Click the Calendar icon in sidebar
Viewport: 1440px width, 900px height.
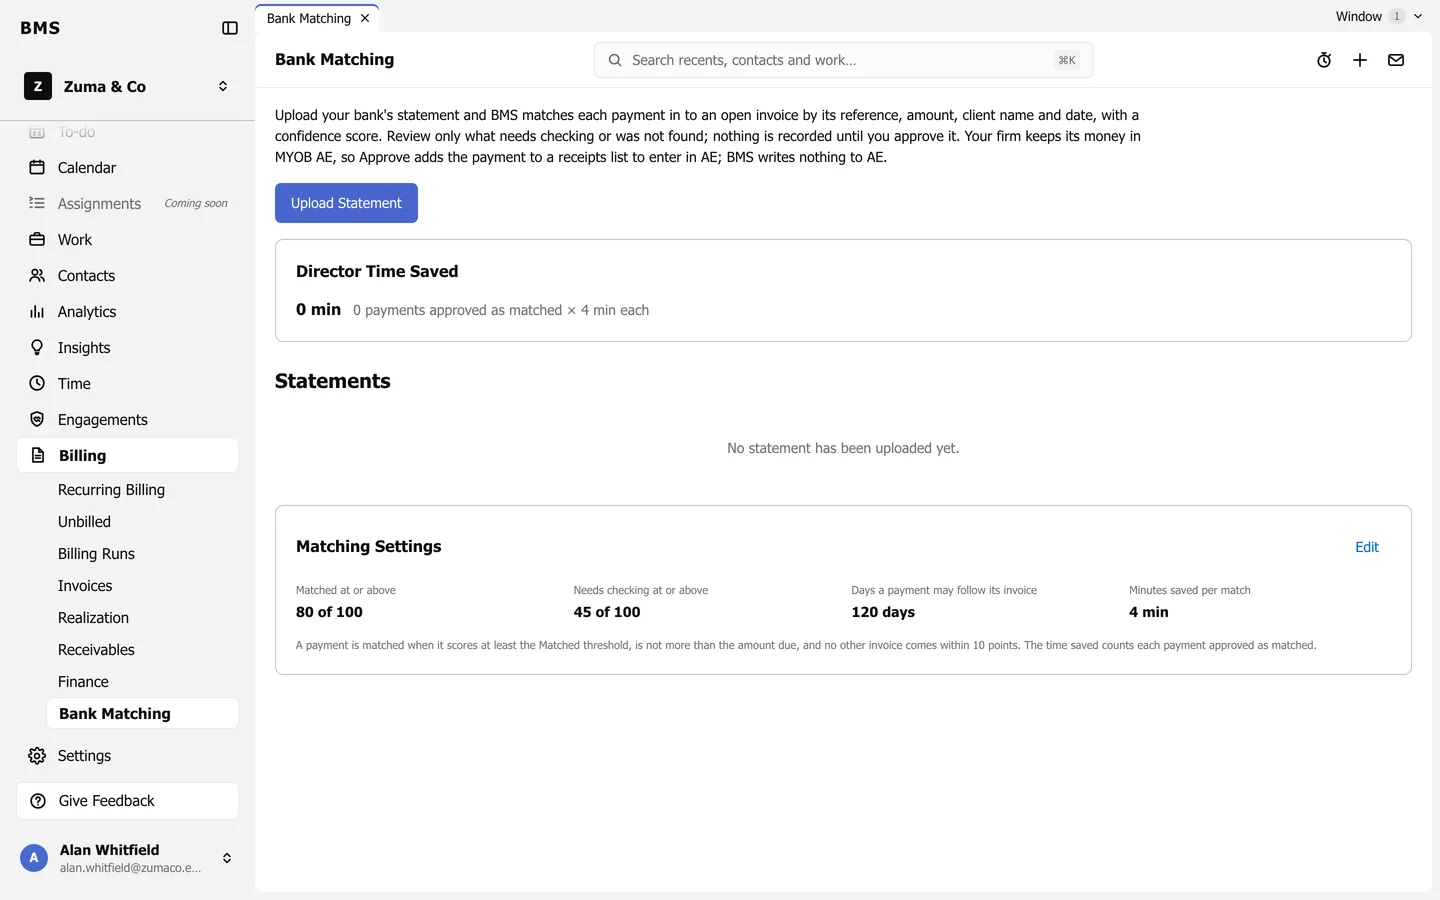(37, 168)
